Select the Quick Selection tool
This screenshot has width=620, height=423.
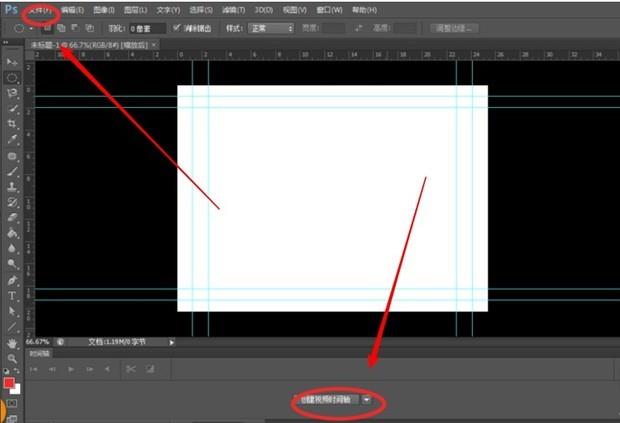tap(12, 109)
